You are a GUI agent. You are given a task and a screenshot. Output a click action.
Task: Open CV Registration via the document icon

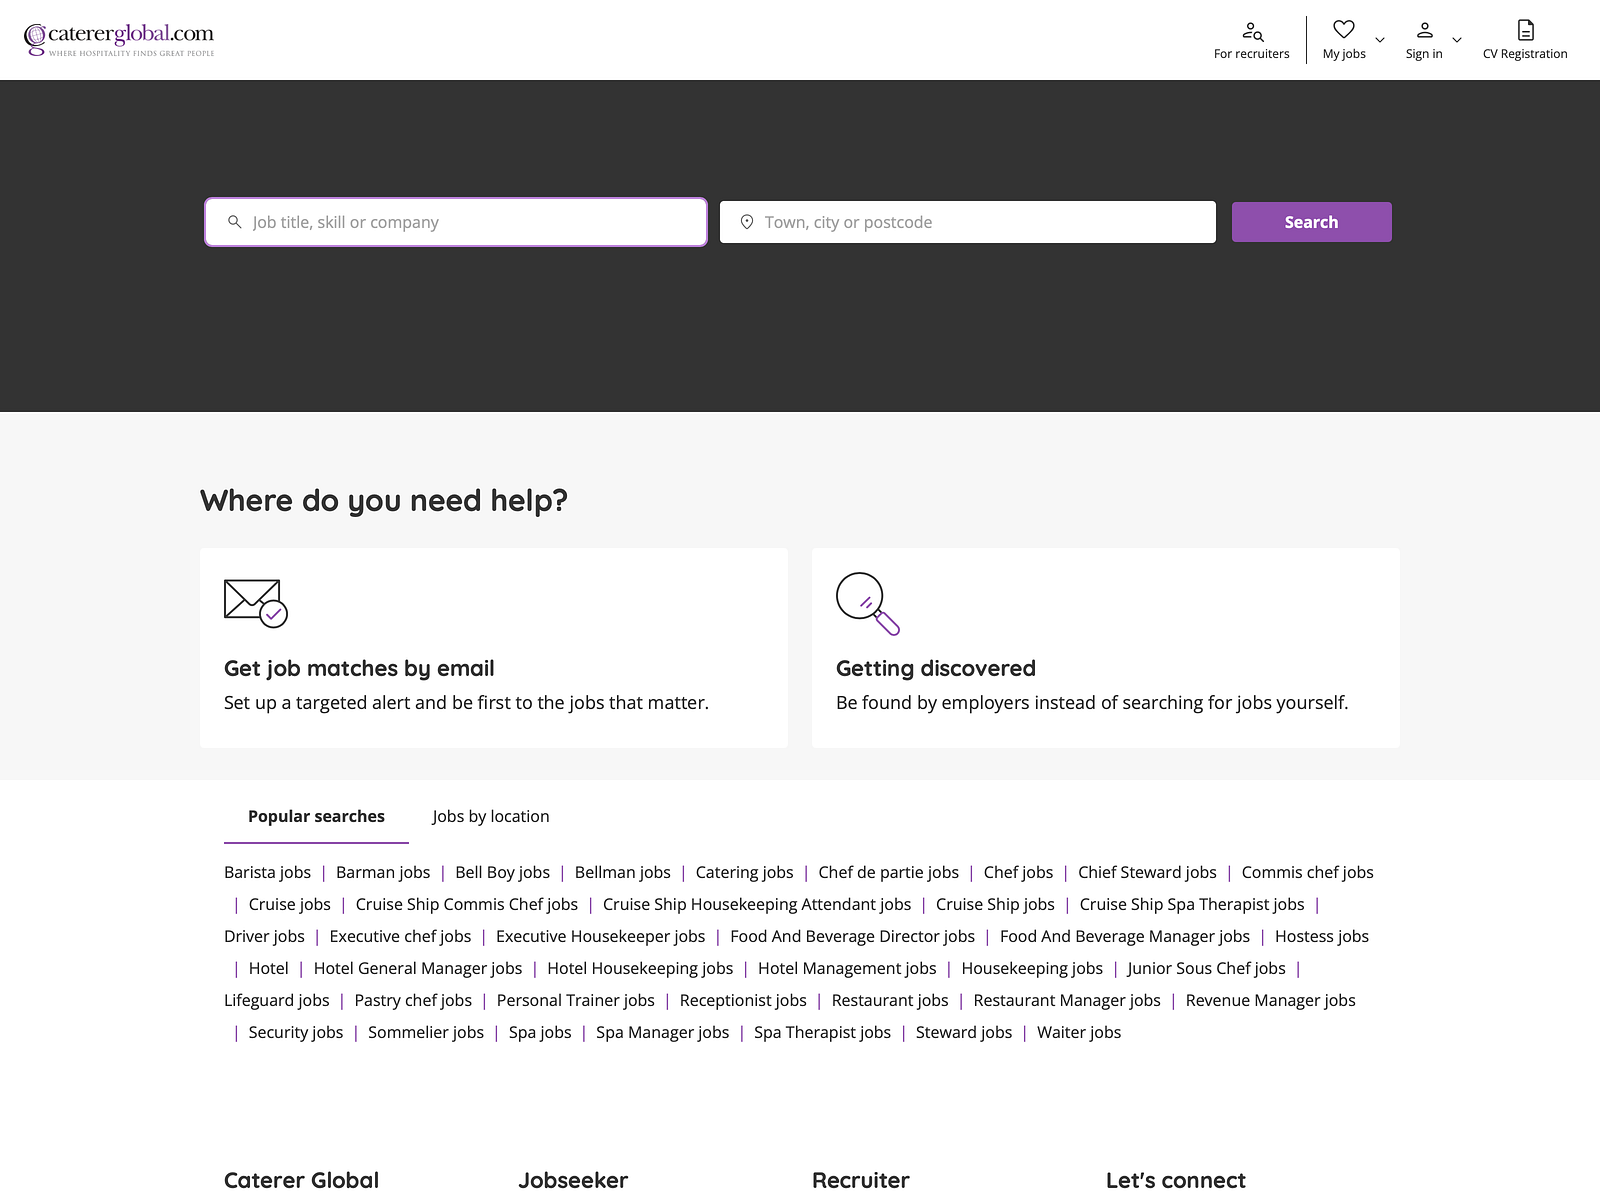(x=1525, y=29)
